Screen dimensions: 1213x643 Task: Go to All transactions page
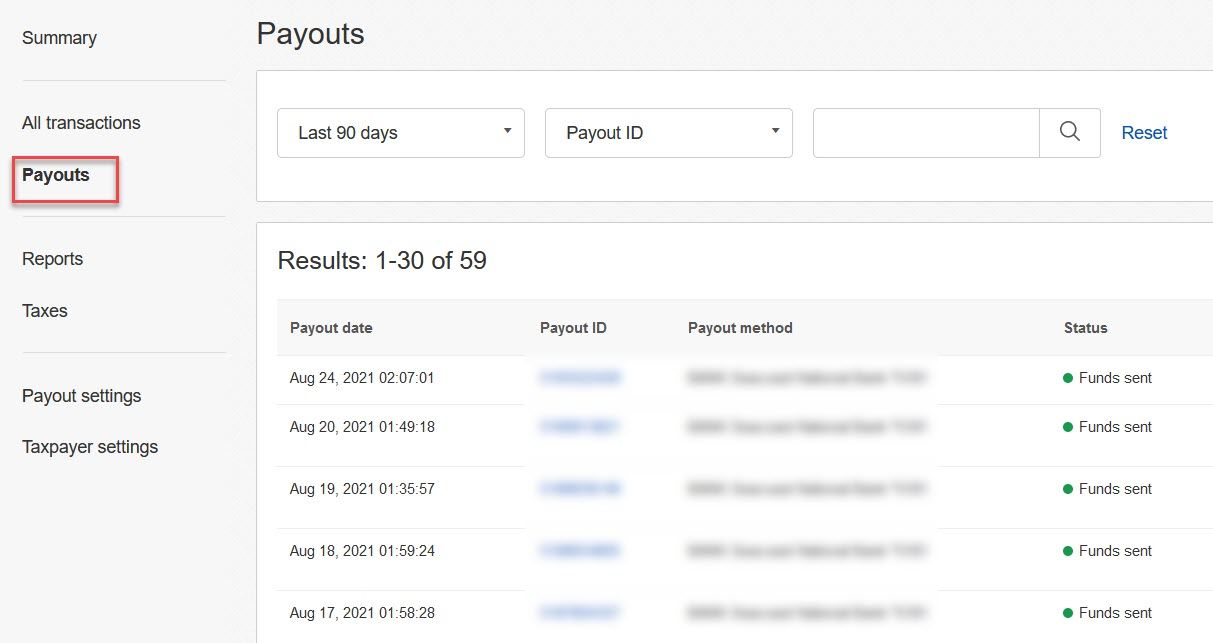click(81, 123)
